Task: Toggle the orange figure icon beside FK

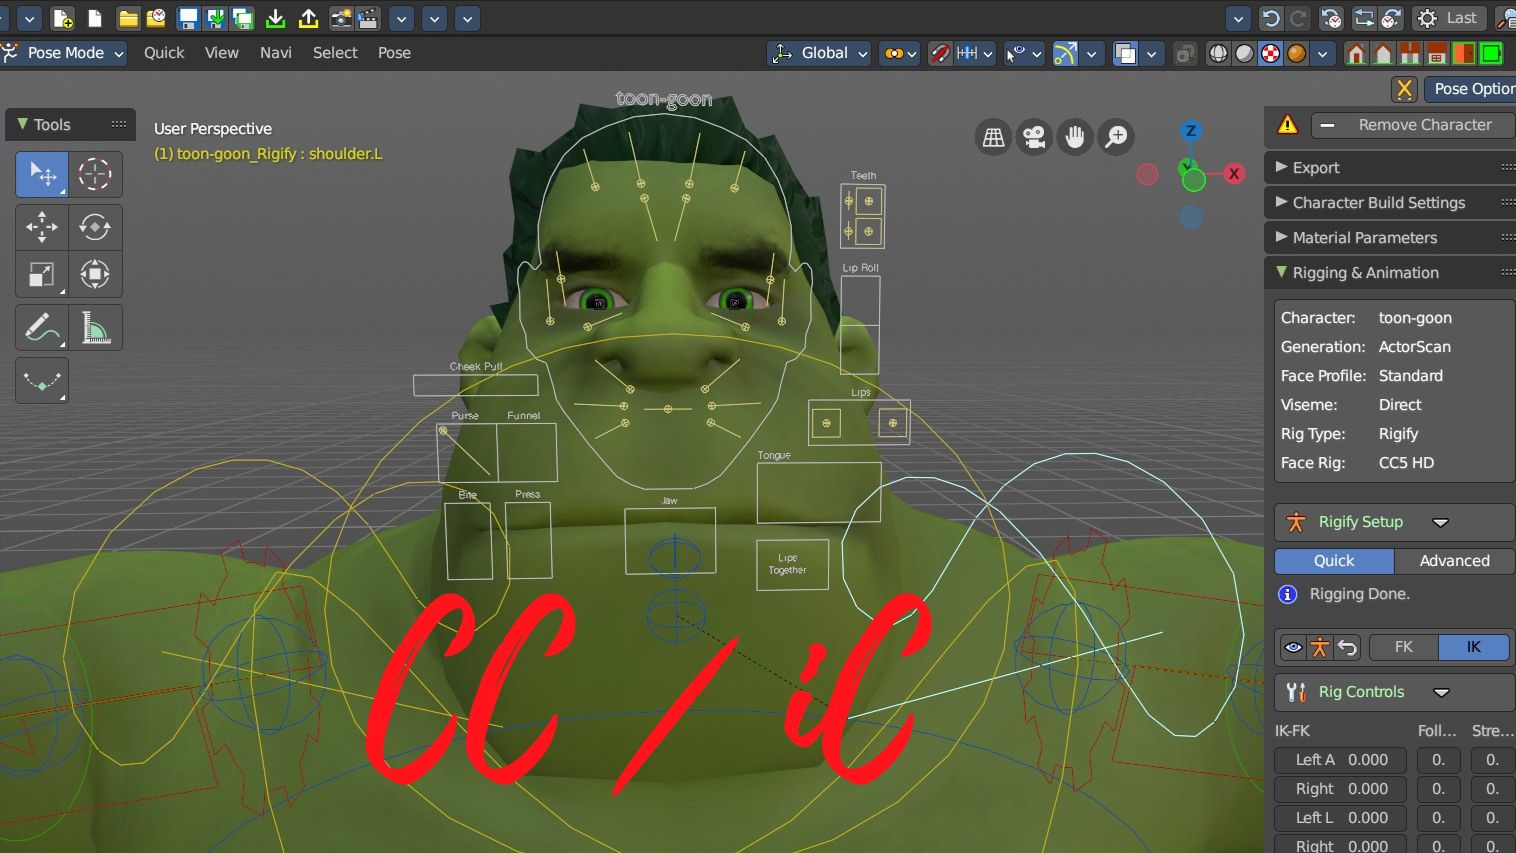Action: (1320, 647)
